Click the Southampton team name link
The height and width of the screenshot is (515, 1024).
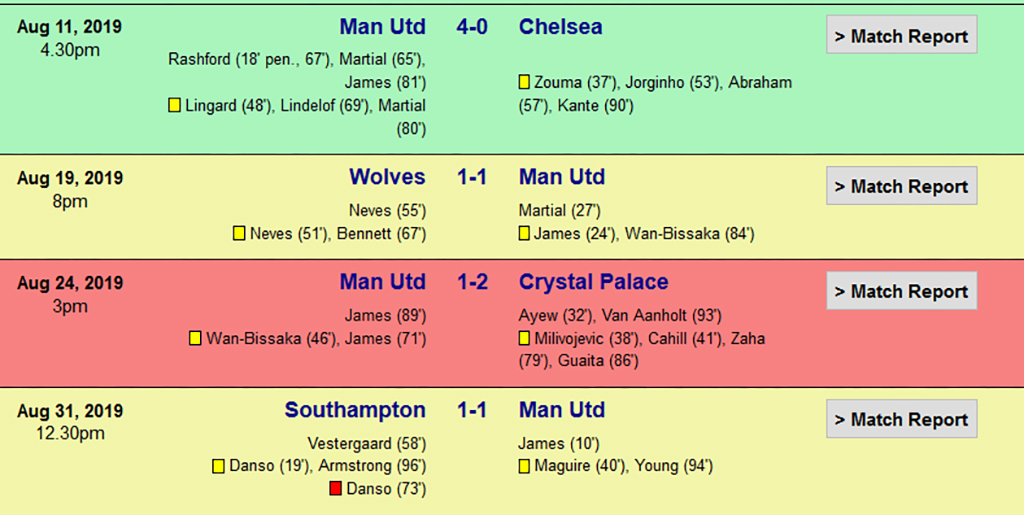click(x=355, y=410)
